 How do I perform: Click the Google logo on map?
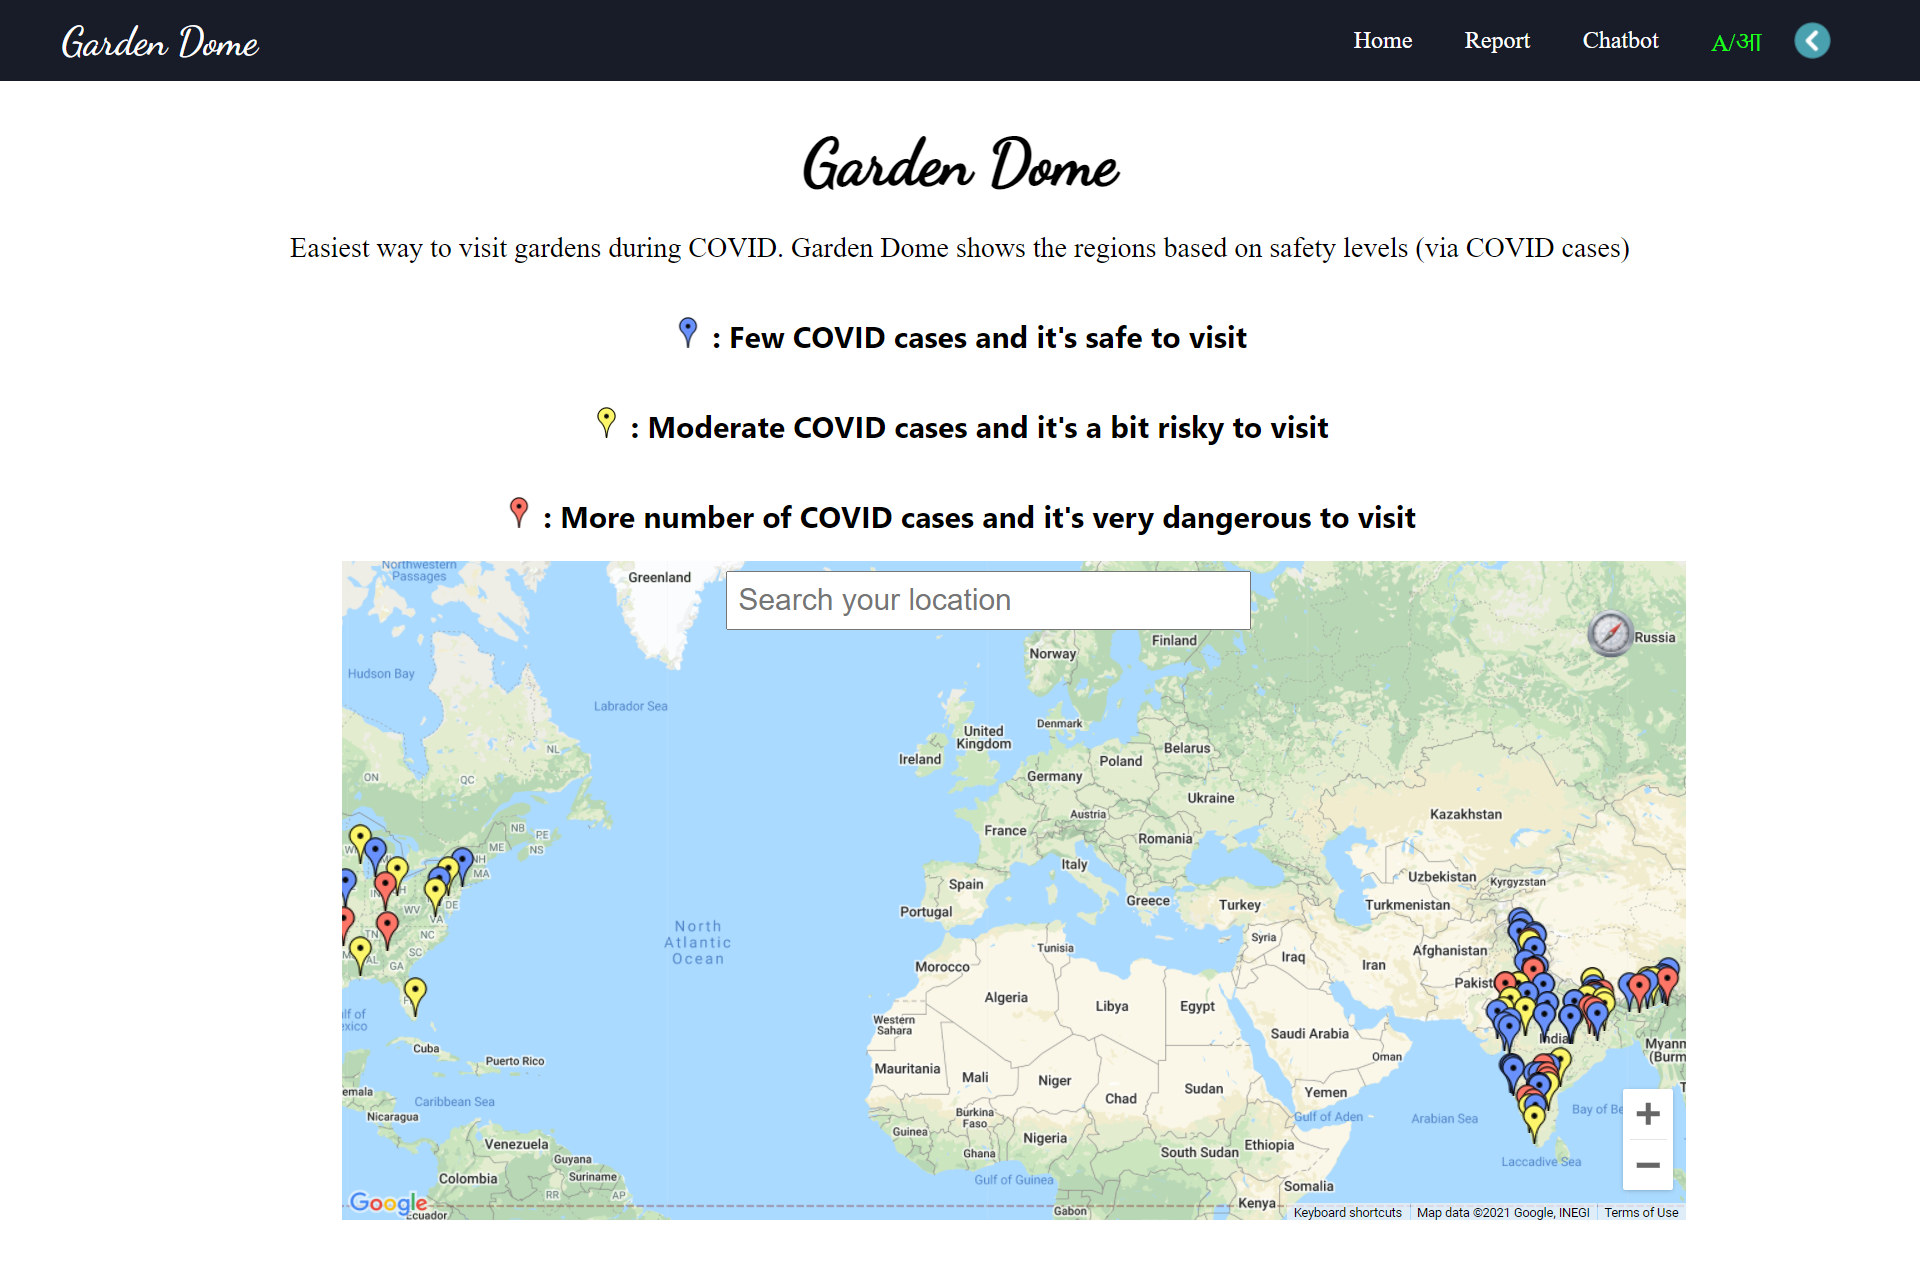(388, 1202)
